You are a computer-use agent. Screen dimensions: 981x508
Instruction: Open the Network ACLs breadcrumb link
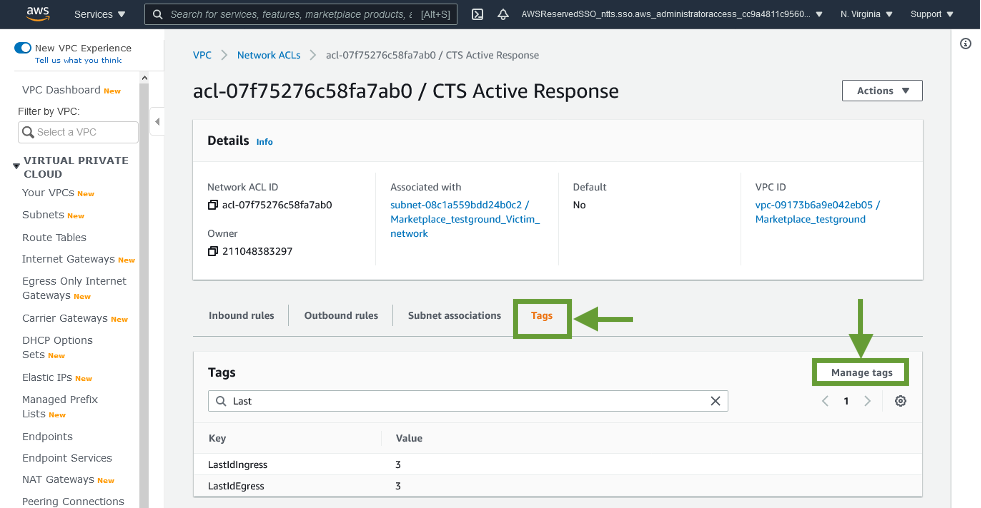coord(268,55)
